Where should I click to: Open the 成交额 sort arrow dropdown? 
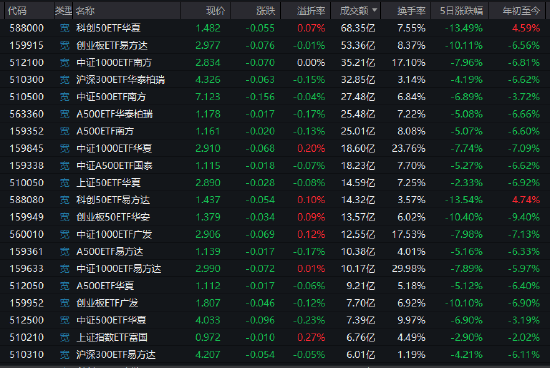374,10
